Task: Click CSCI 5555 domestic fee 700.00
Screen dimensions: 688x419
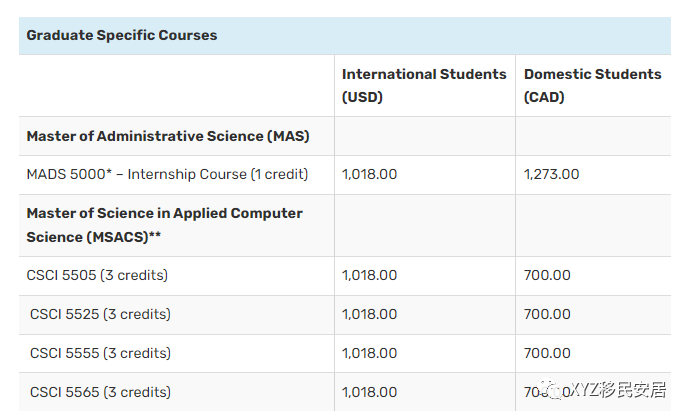Action: point(547,353)
